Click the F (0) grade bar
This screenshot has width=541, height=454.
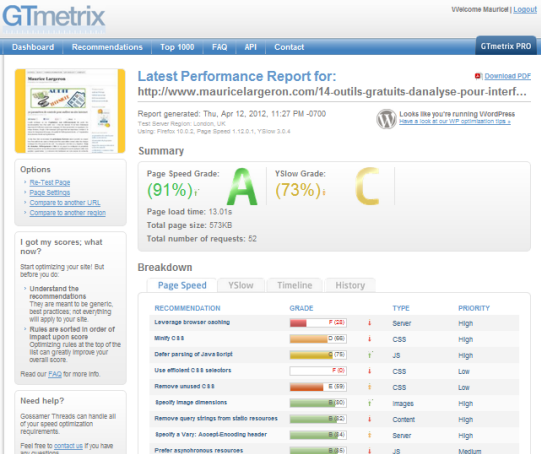coord(318,371)
